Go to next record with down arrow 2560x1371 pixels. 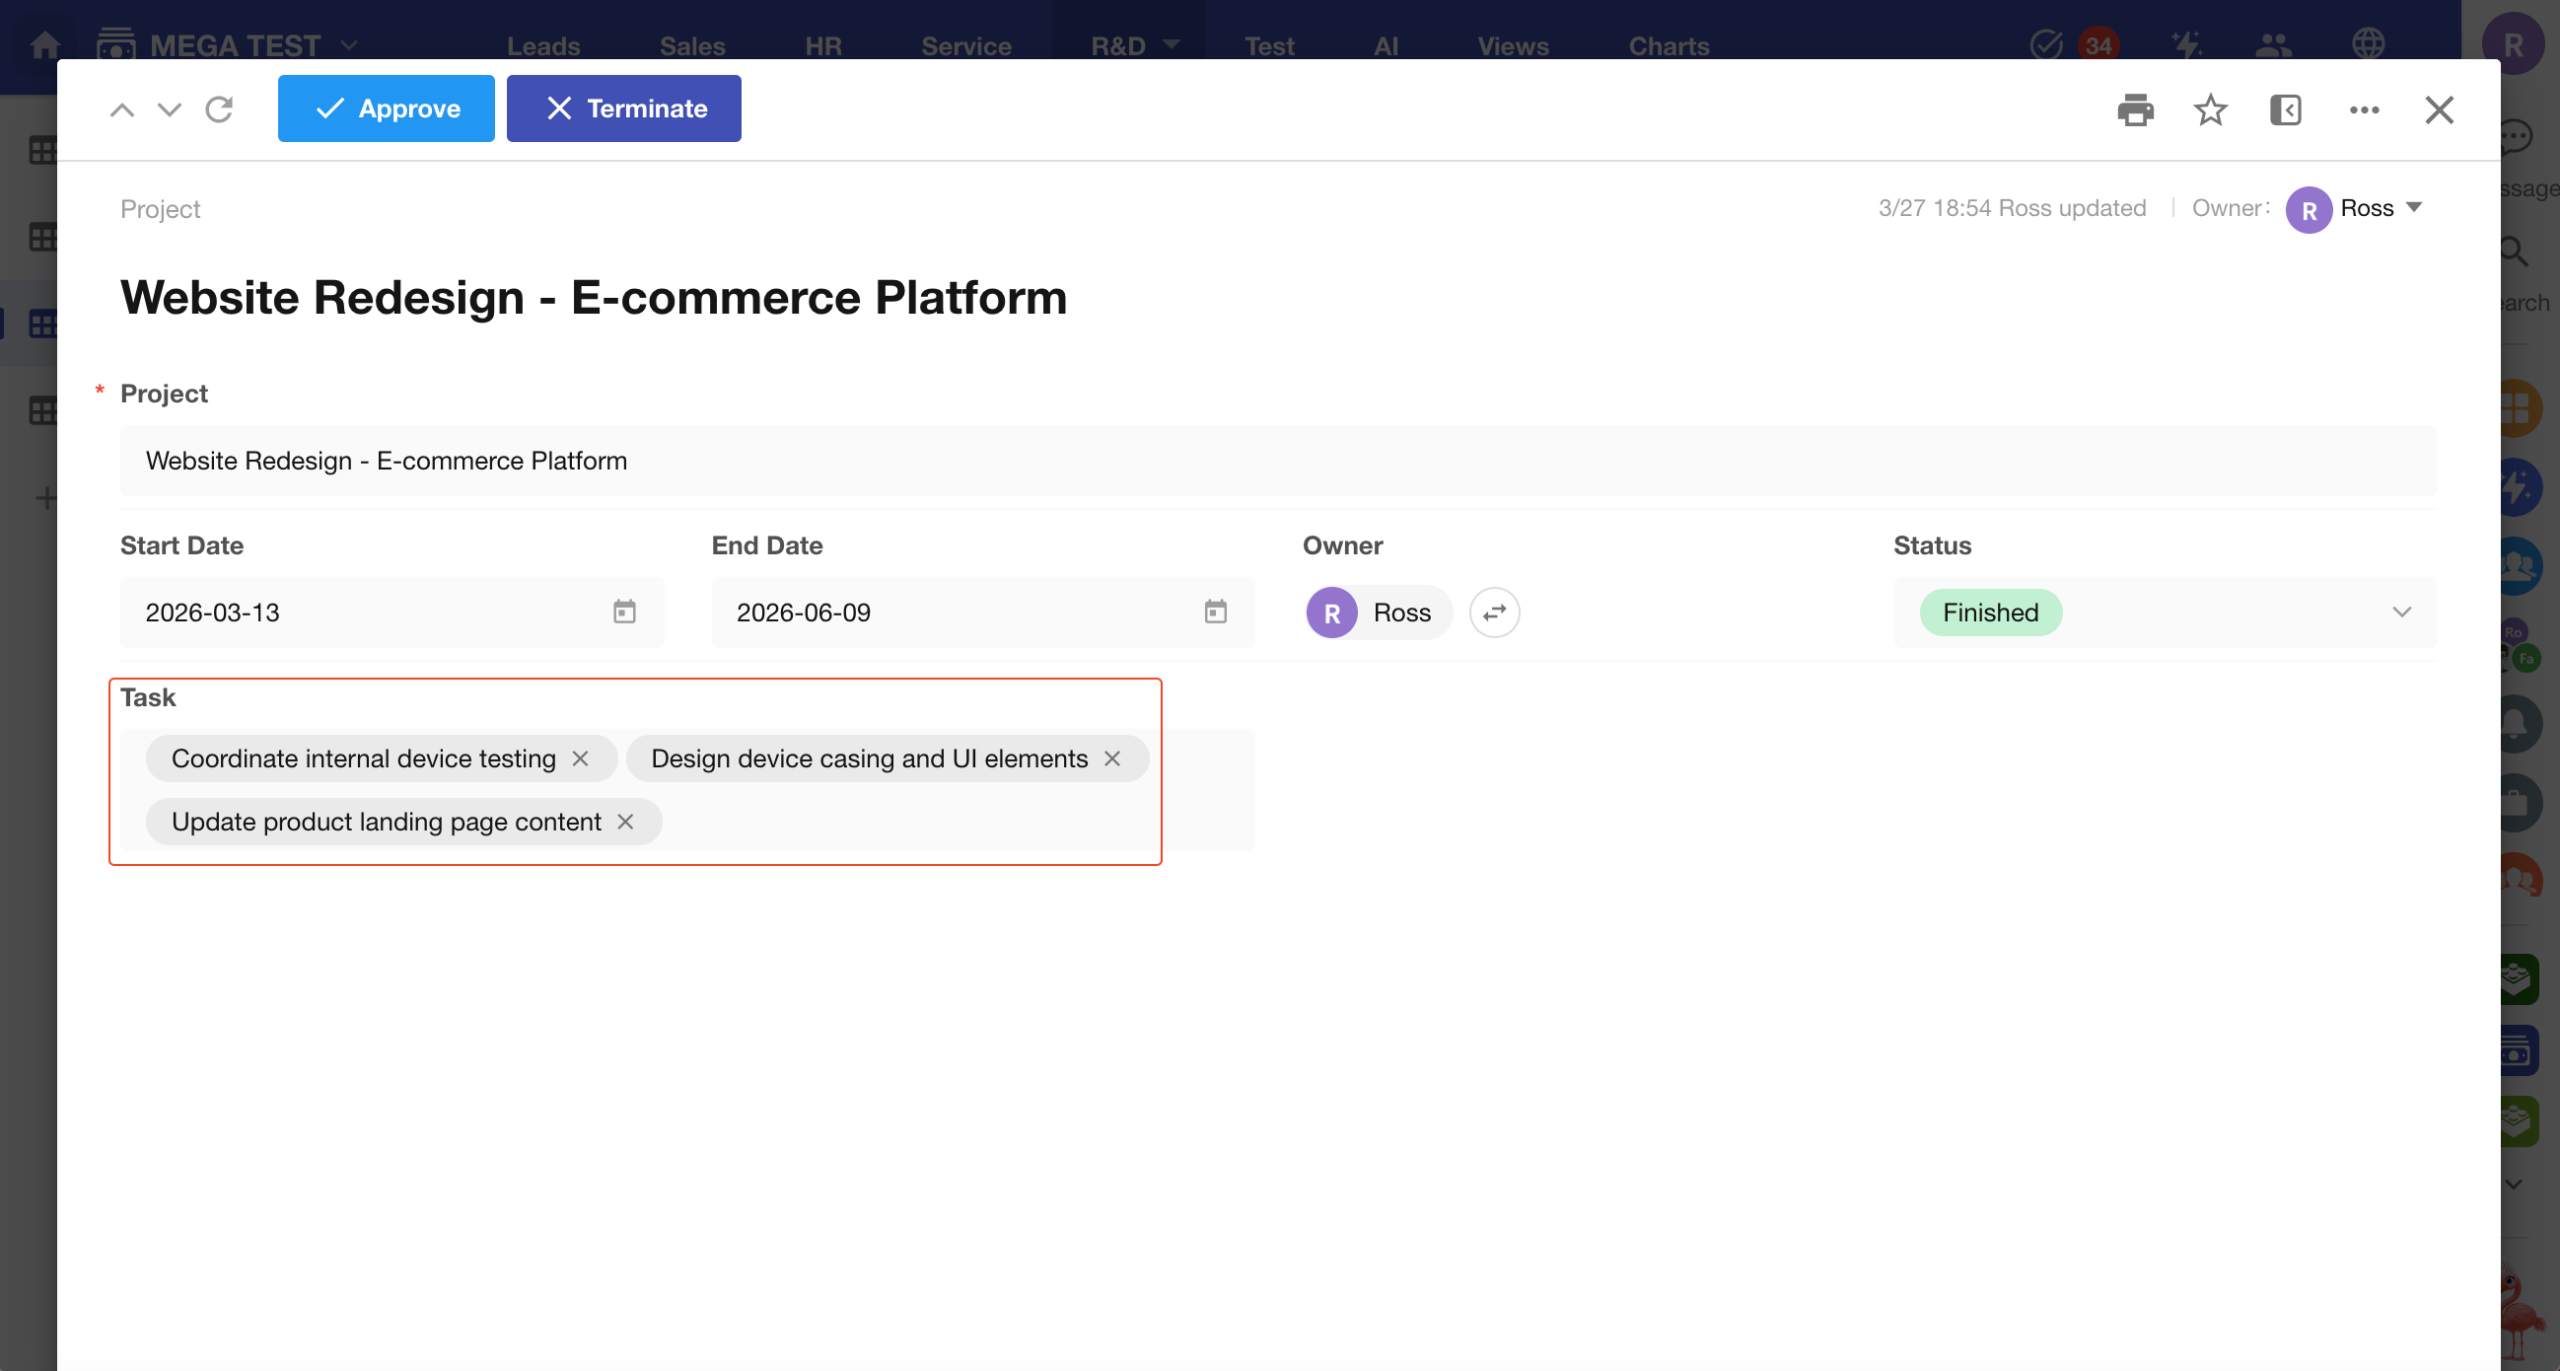click(170, 110)
